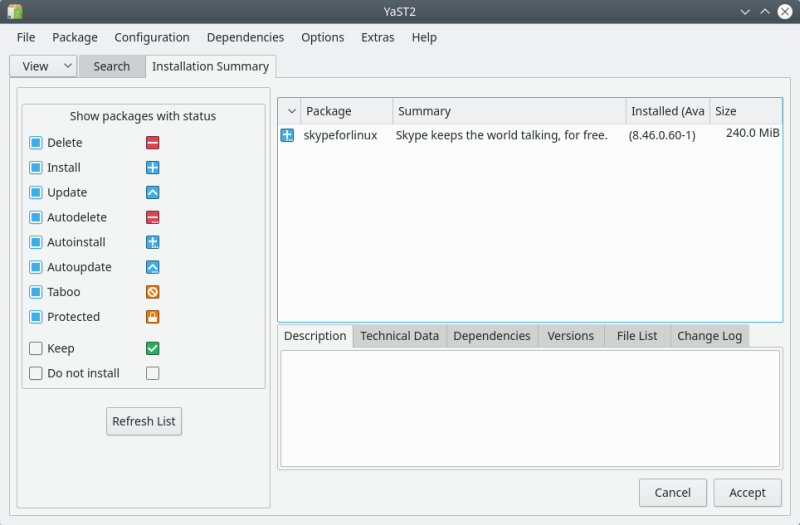Click the 240.0 MiB size cell
The image size is (800, 525).
(x=753, y=133)
